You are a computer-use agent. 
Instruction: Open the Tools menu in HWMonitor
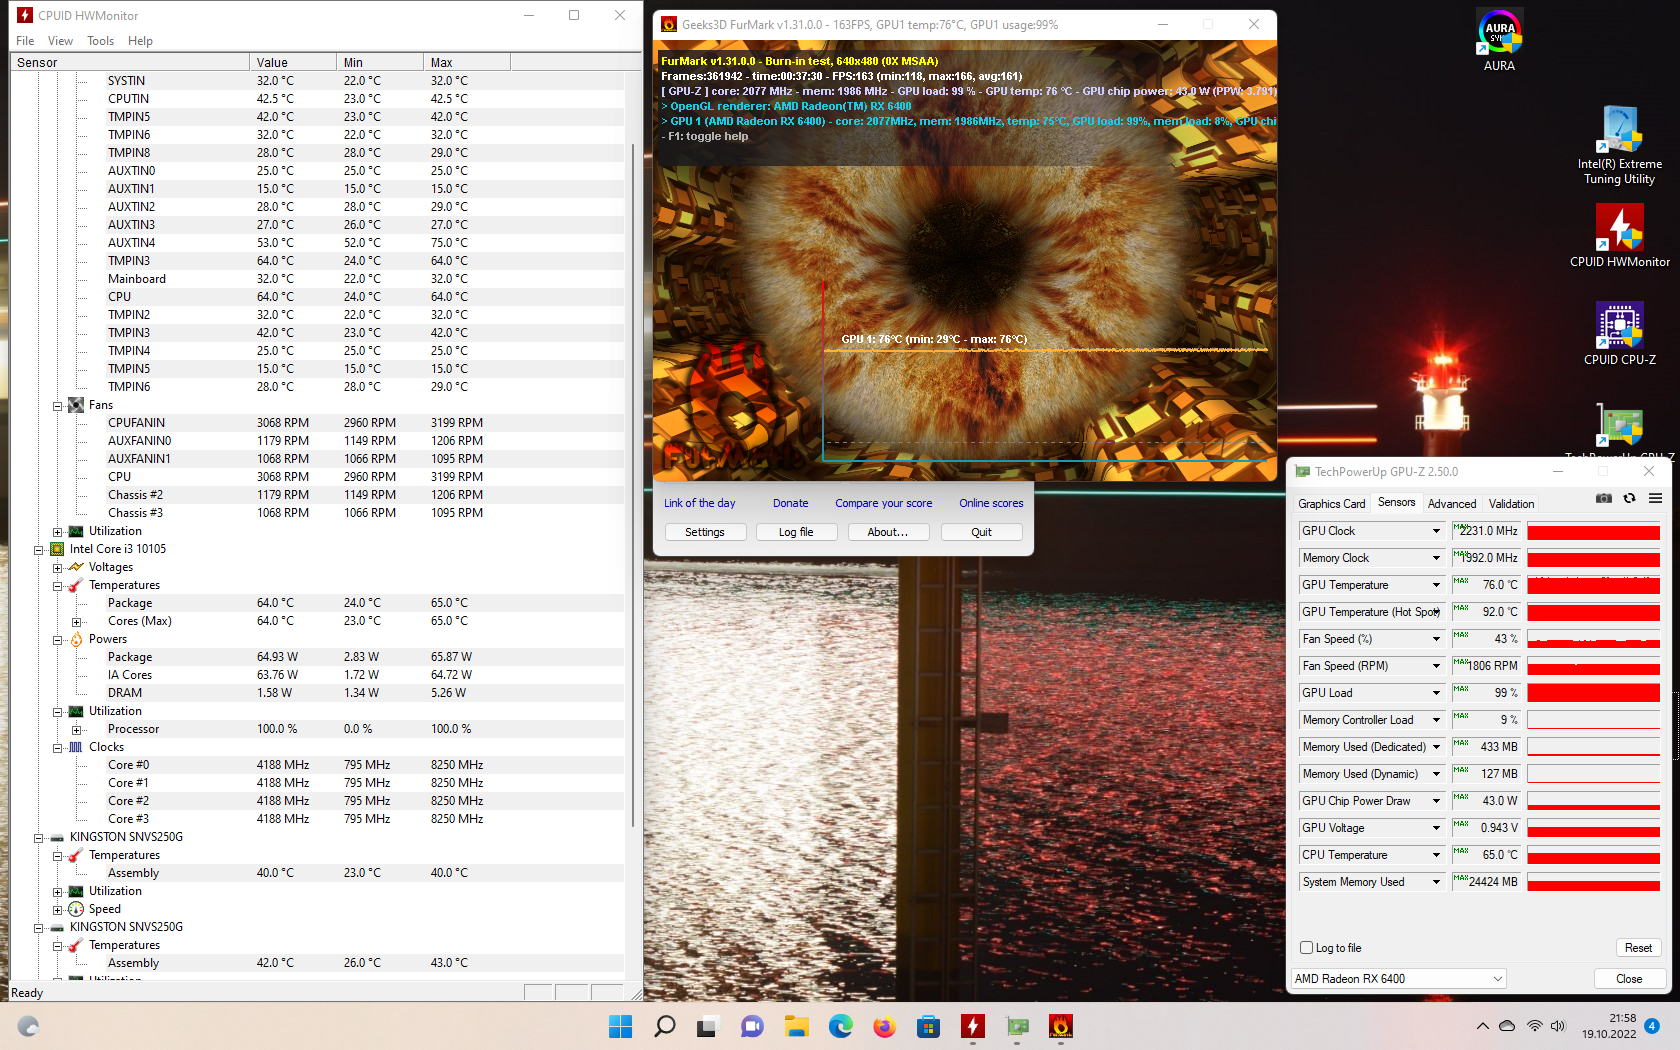tap(100, 41)
